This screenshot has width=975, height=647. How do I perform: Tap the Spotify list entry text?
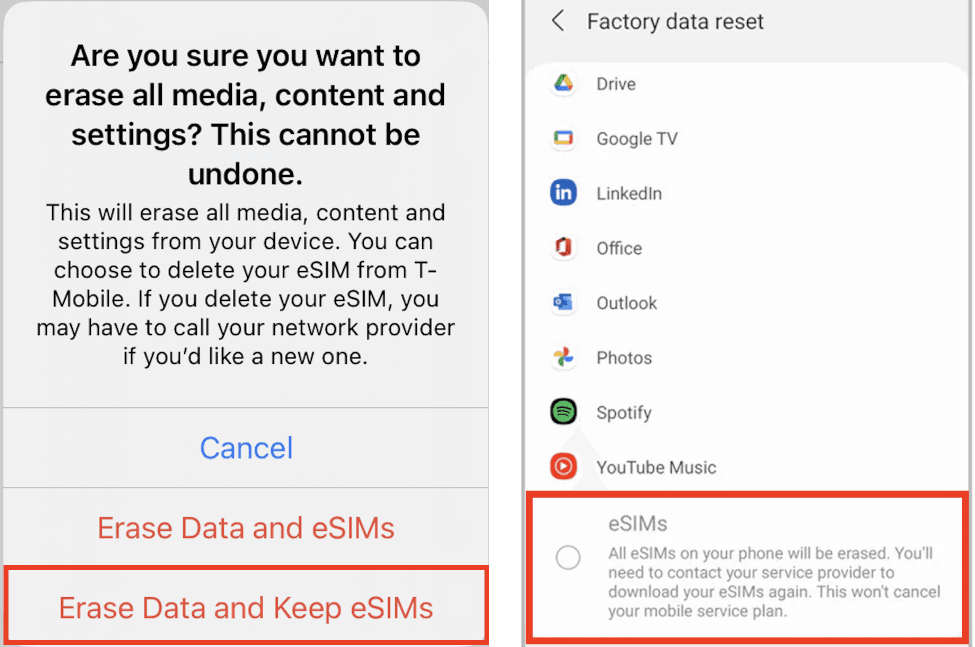point(624,413)
